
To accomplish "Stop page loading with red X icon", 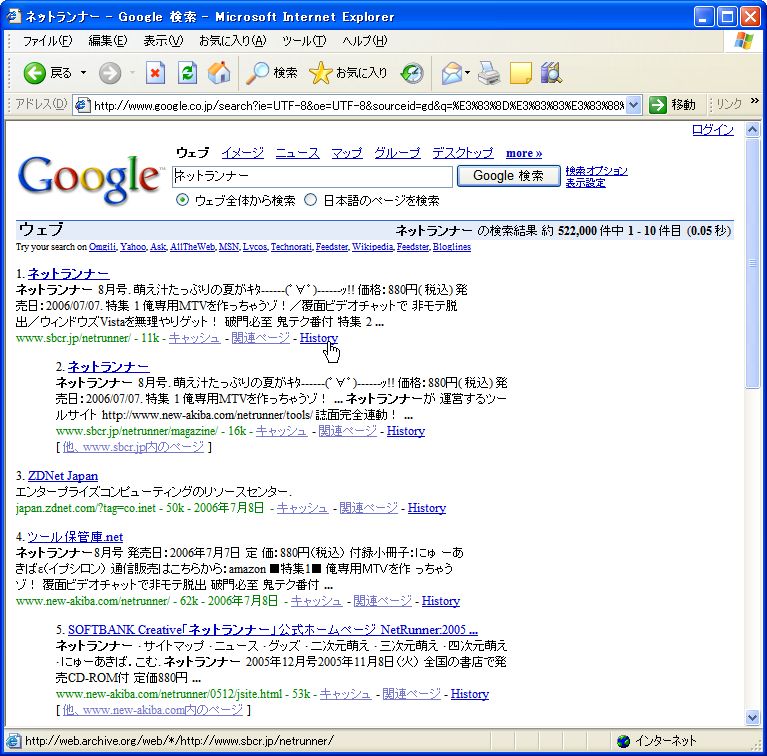I will pyautogui.click(x=155, y=73).
